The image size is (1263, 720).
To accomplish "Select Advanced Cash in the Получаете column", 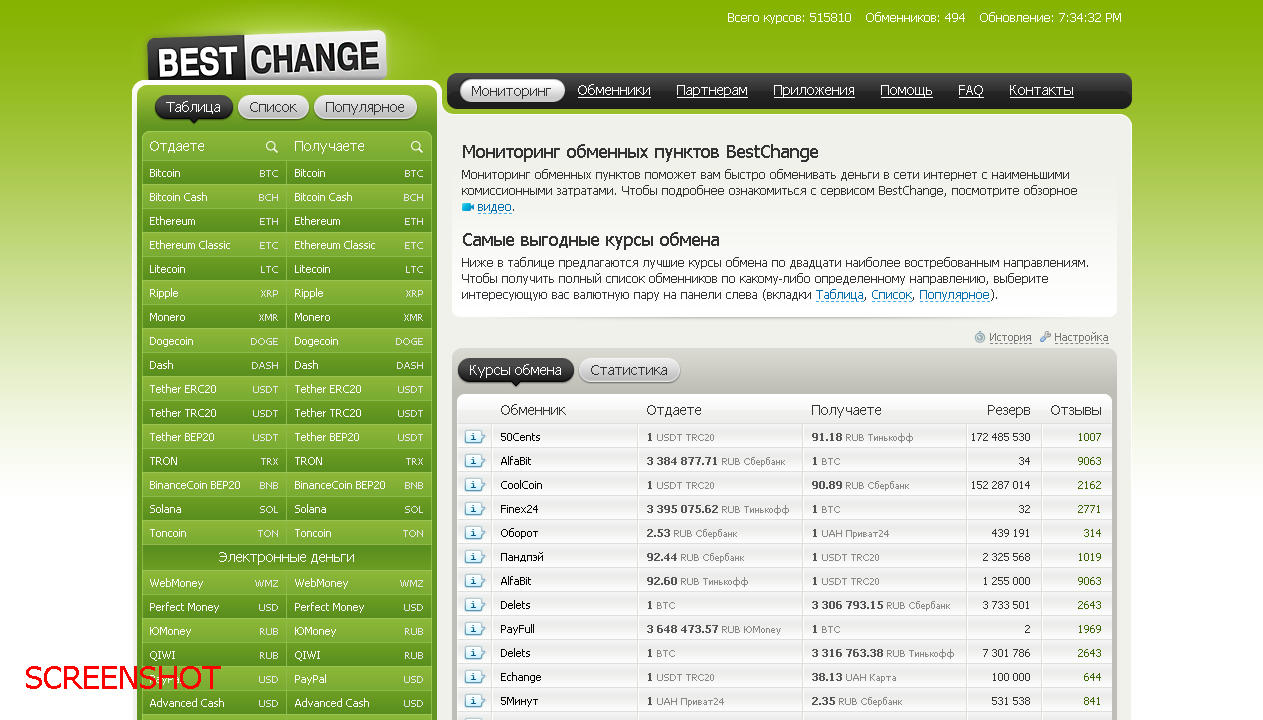I will tap(359, 703).
